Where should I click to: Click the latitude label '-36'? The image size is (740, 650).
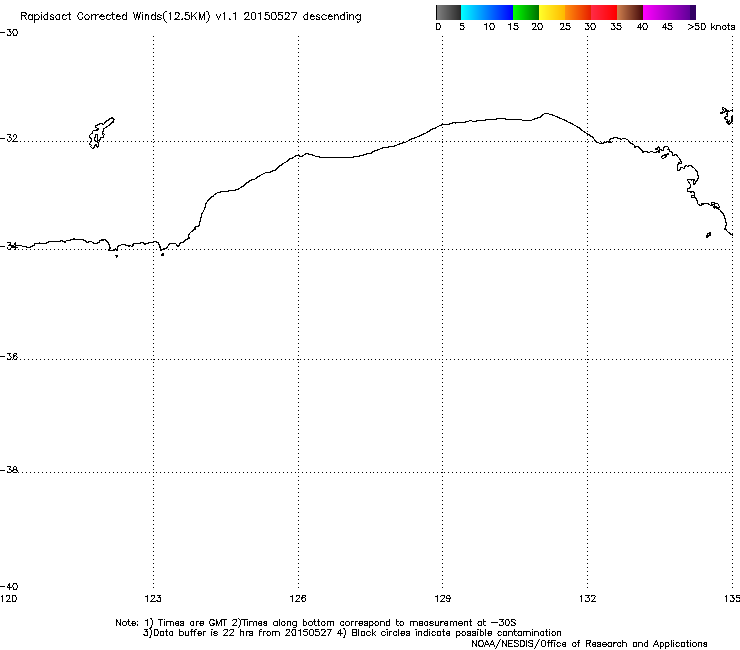click(9, 356)
